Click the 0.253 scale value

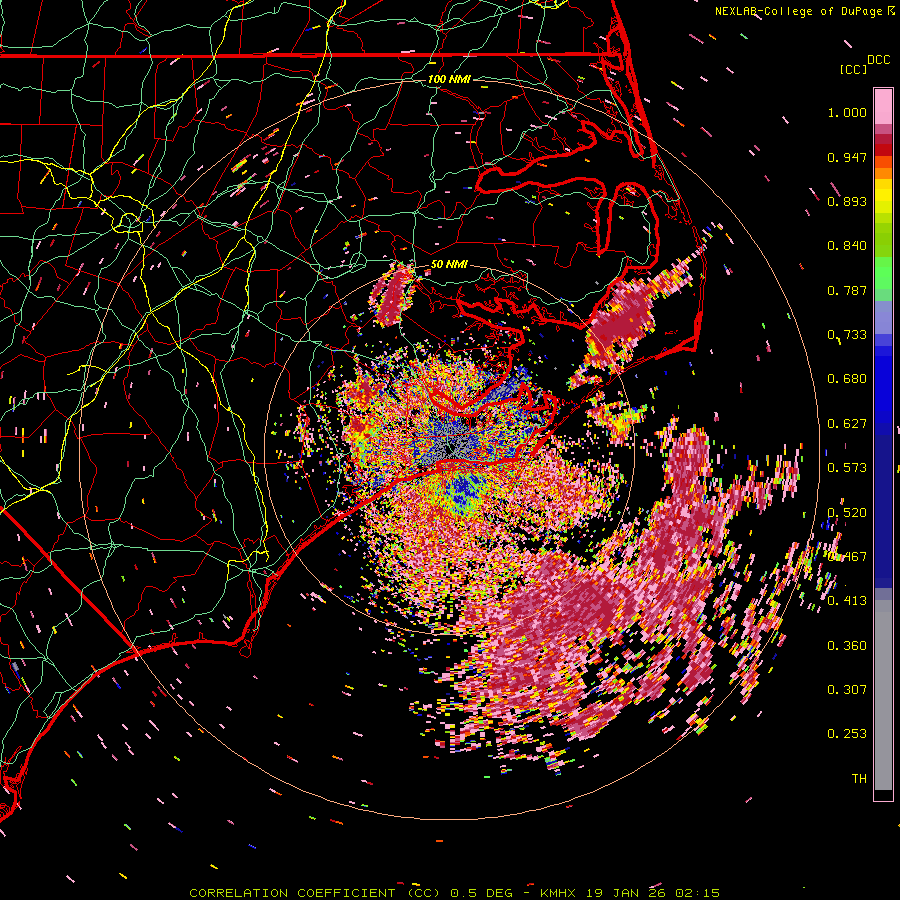[x=847, y=734]
